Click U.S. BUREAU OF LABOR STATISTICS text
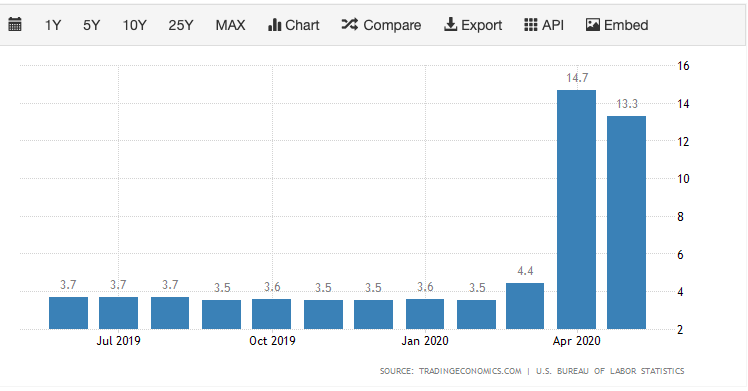This screenshot has height=391, width=748. pos(610,371)
